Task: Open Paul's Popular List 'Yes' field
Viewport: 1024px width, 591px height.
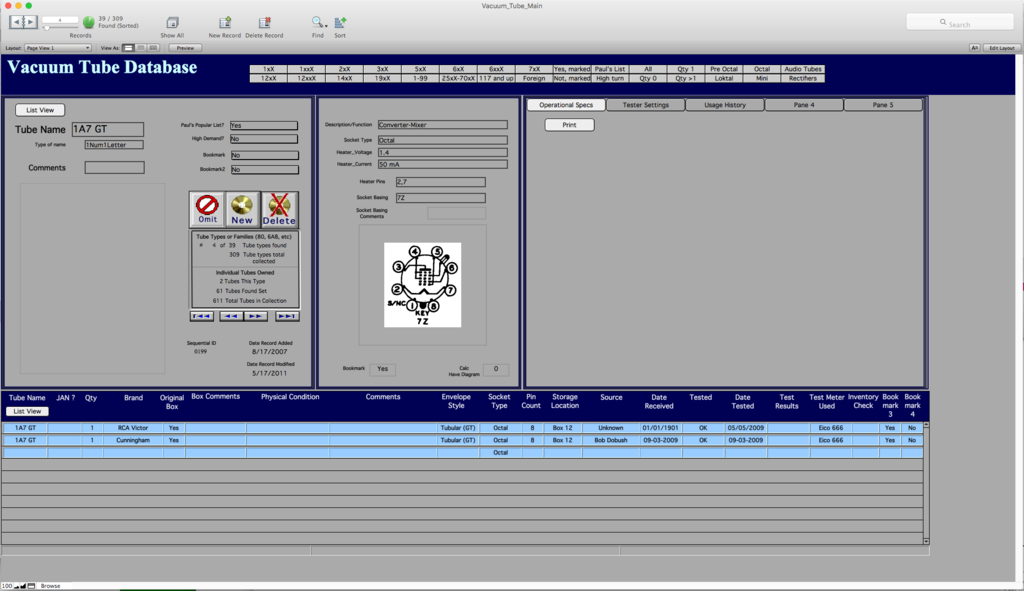Action: [x=264, y=125]
